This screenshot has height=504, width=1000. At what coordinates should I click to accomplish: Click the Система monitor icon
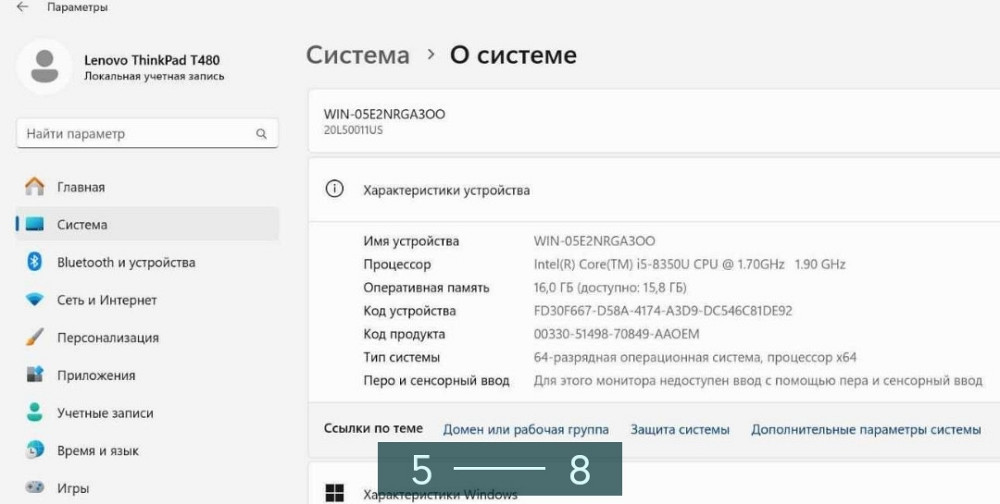(34, 225)
